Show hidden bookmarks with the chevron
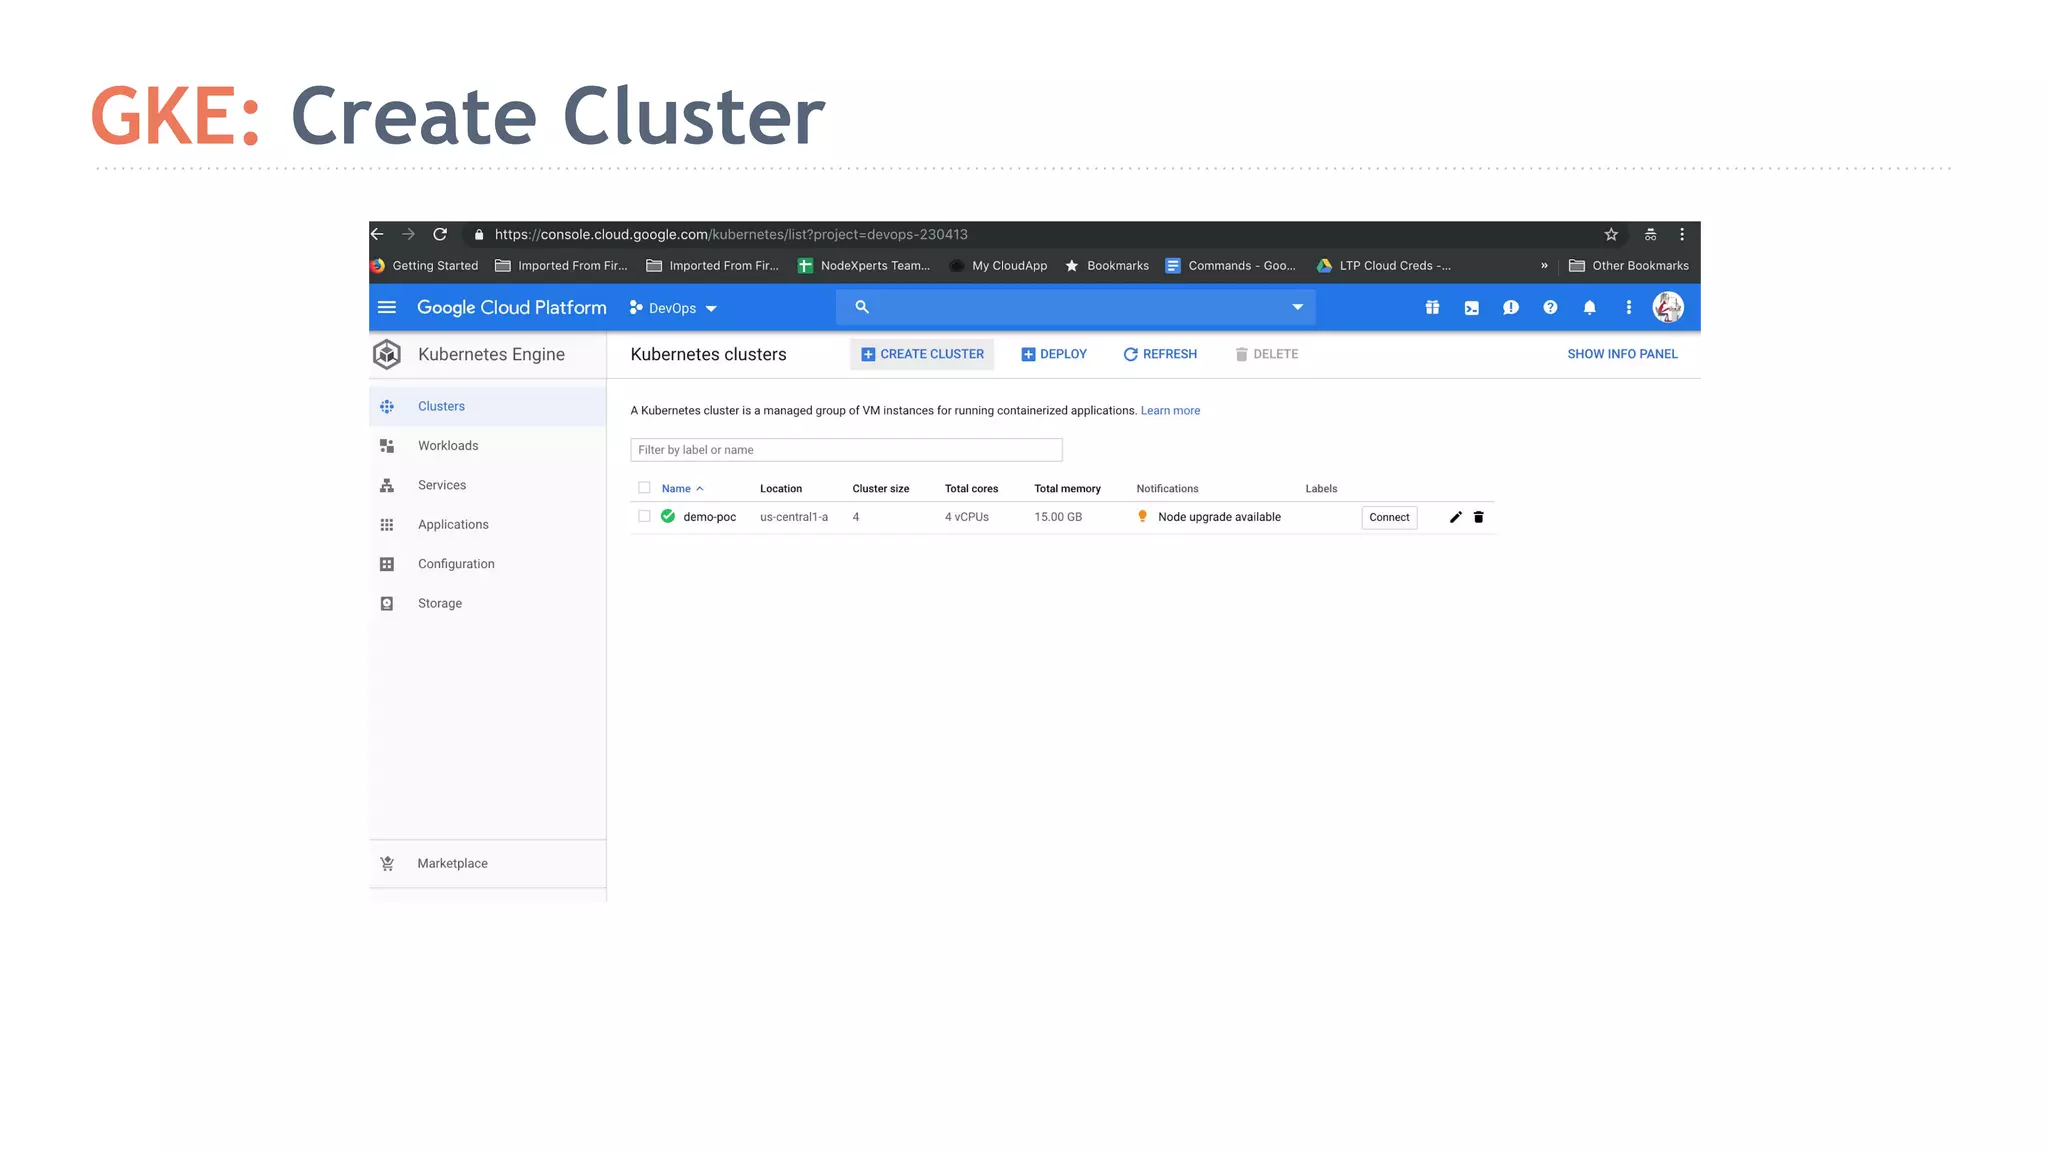The height and width of the screenshot is (1152, 2048). point(1544,266)
